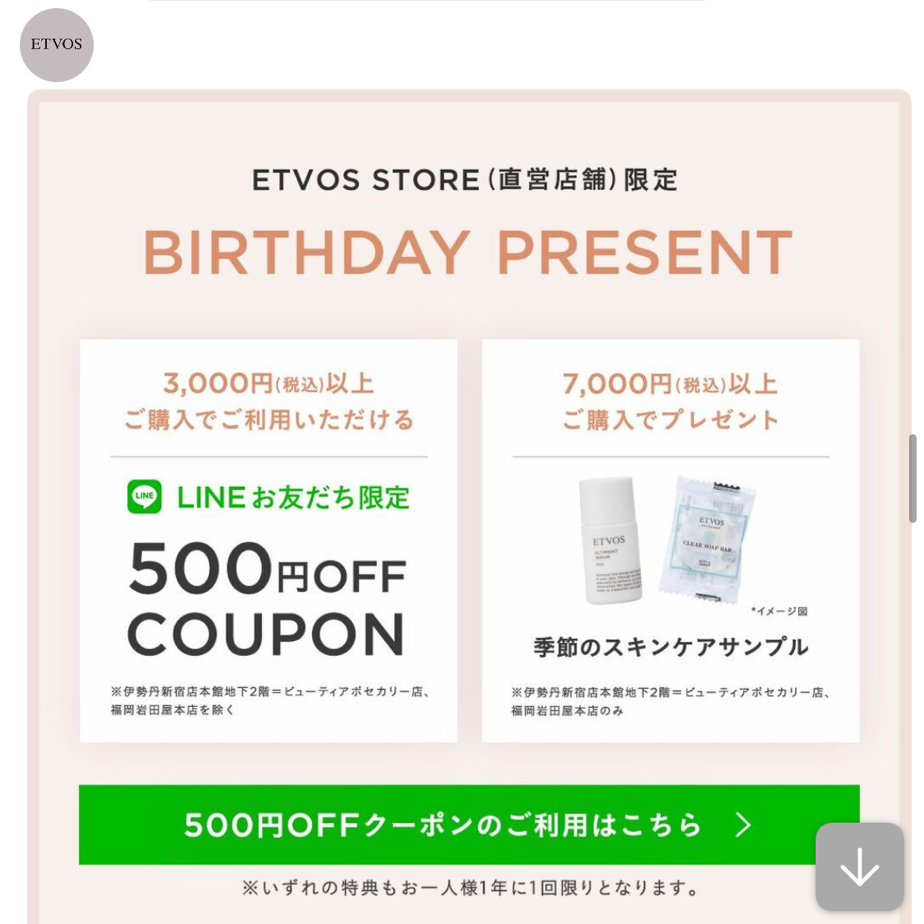The image size is (924, 924).
Task: Click the 季節のスキンケアサンプル caption
Action: (x=671, y=647)
